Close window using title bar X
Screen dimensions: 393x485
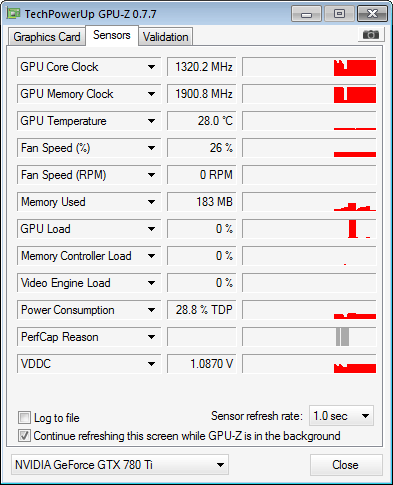pos(372,14)
